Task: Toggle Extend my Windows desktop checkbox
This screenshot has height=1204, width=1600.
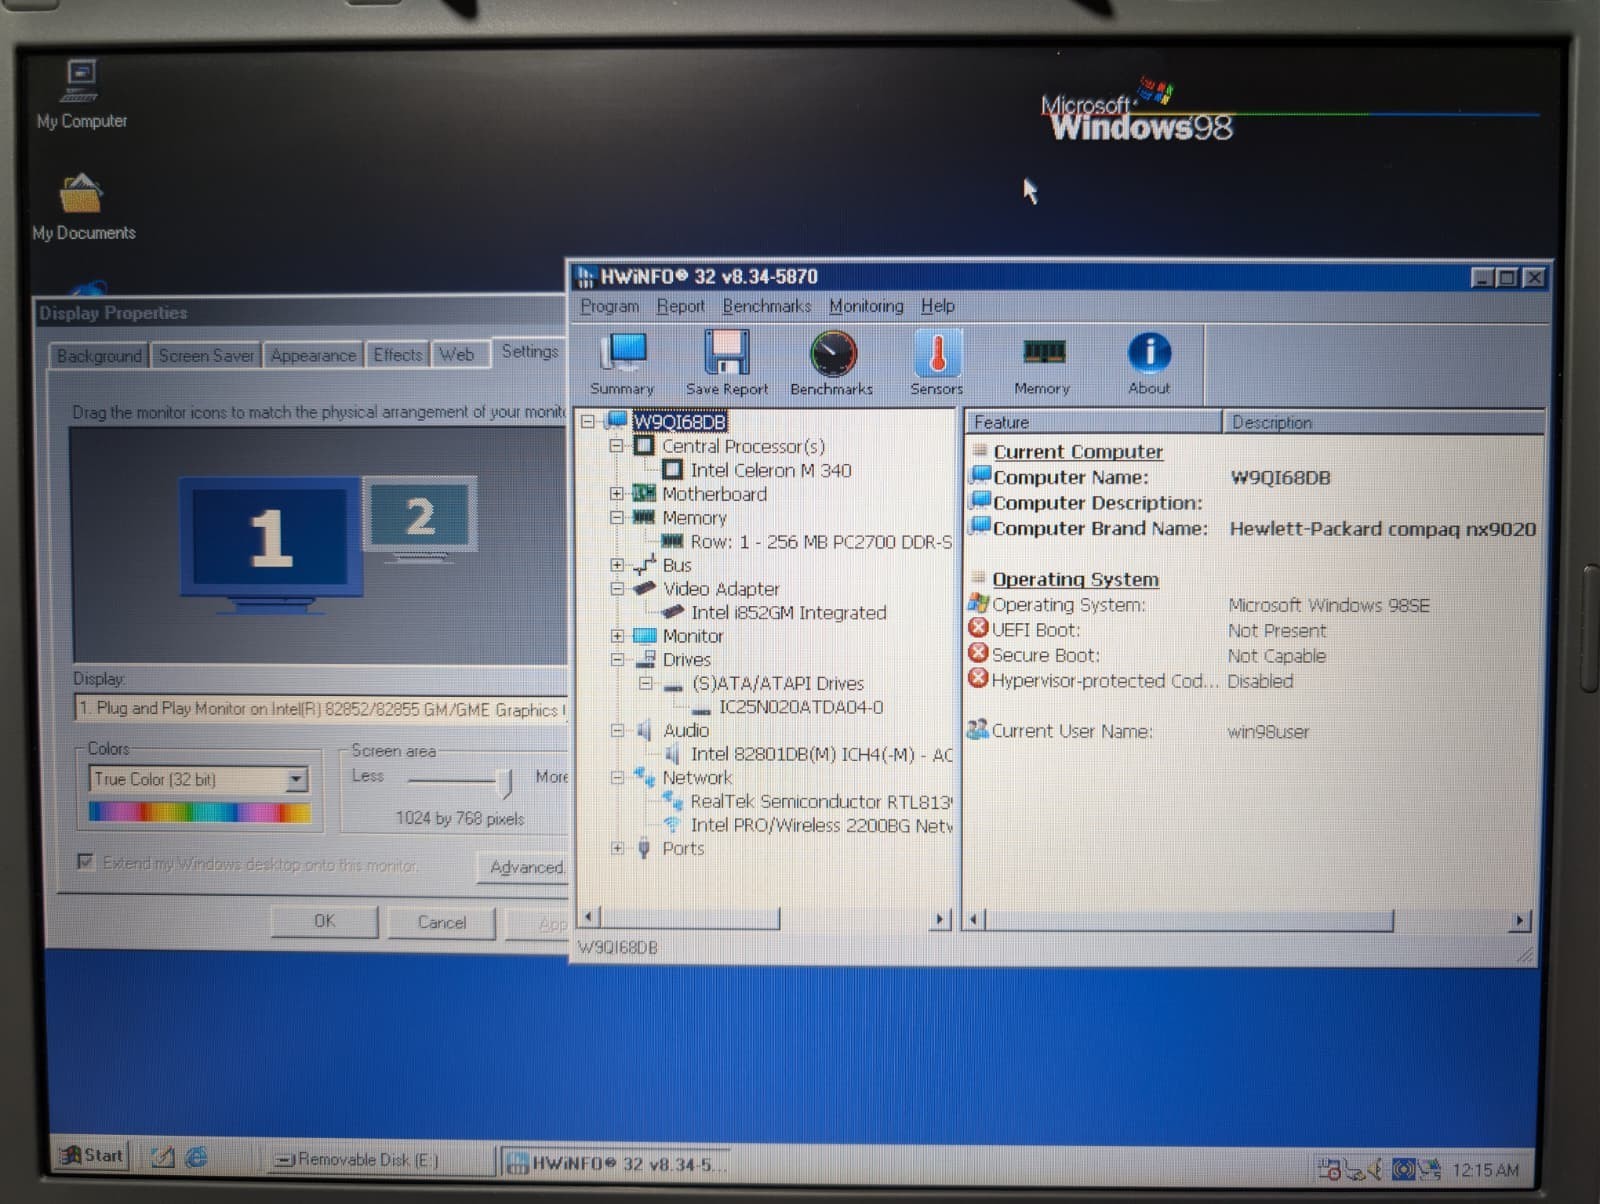Action: click(86, 862)
